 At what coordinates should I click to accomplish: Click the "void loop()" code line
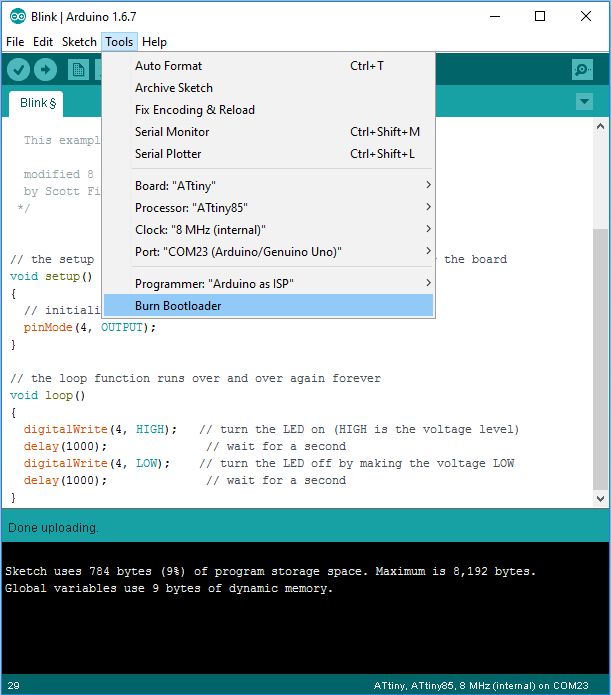(x=47, y=395)
